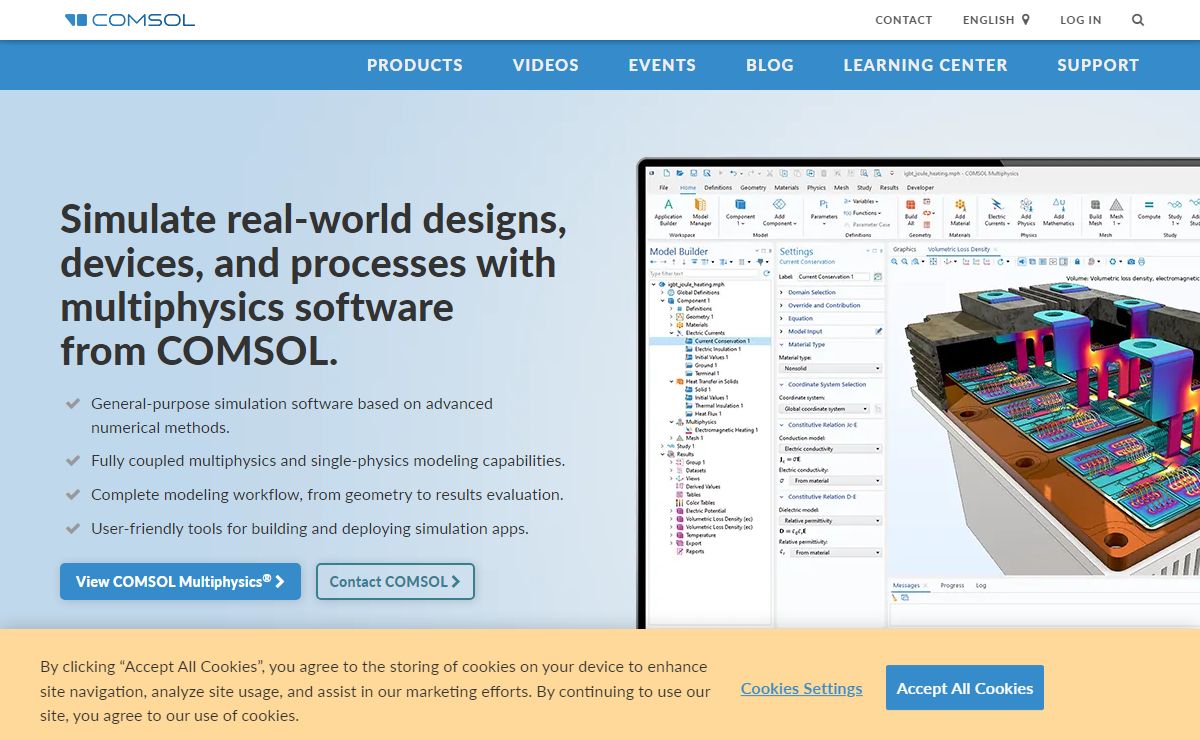Image resolution: width=1200 pixels, height=740 pixels.
Task: Select Developer ribbon tab in app screenshot
Action: coord(920,188)
